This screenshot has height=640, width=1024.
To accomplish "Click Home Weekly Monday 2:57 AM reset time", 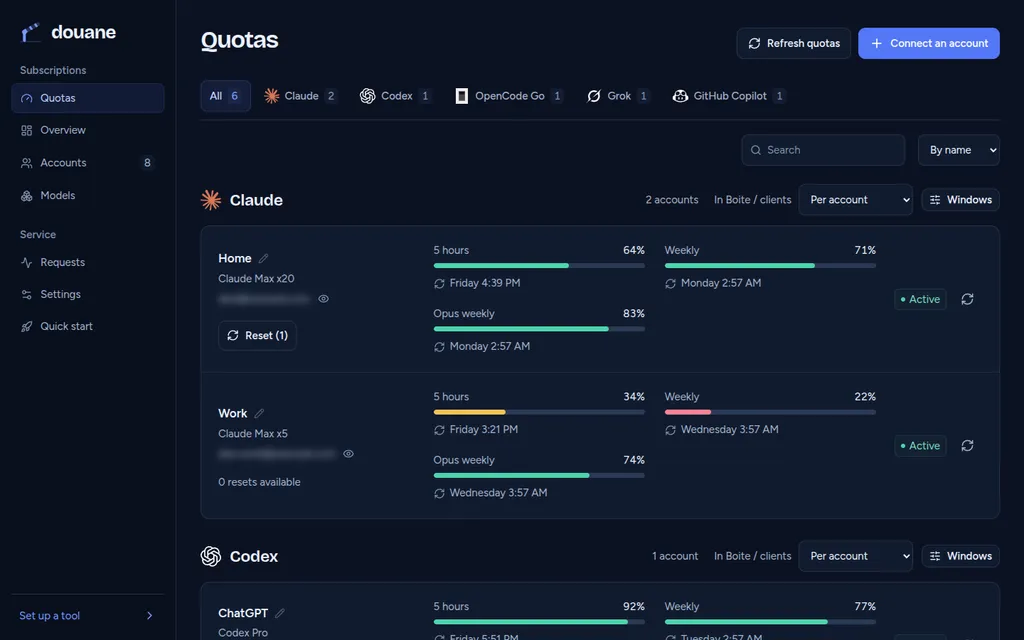I will (720, 283).
